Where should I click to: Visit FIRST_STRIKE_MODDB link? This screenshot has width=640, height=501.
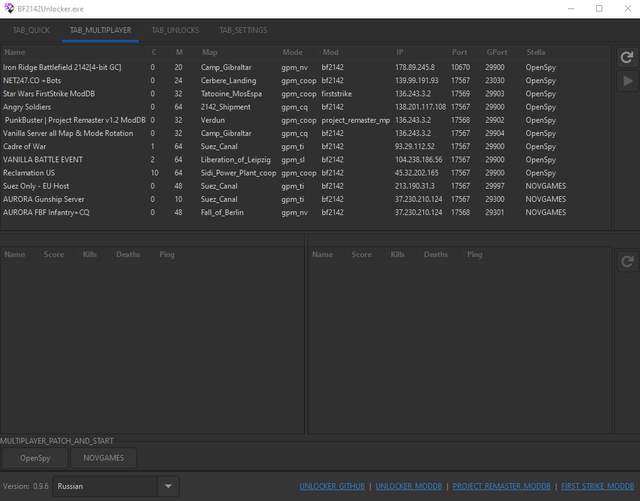tap(598, 486)
